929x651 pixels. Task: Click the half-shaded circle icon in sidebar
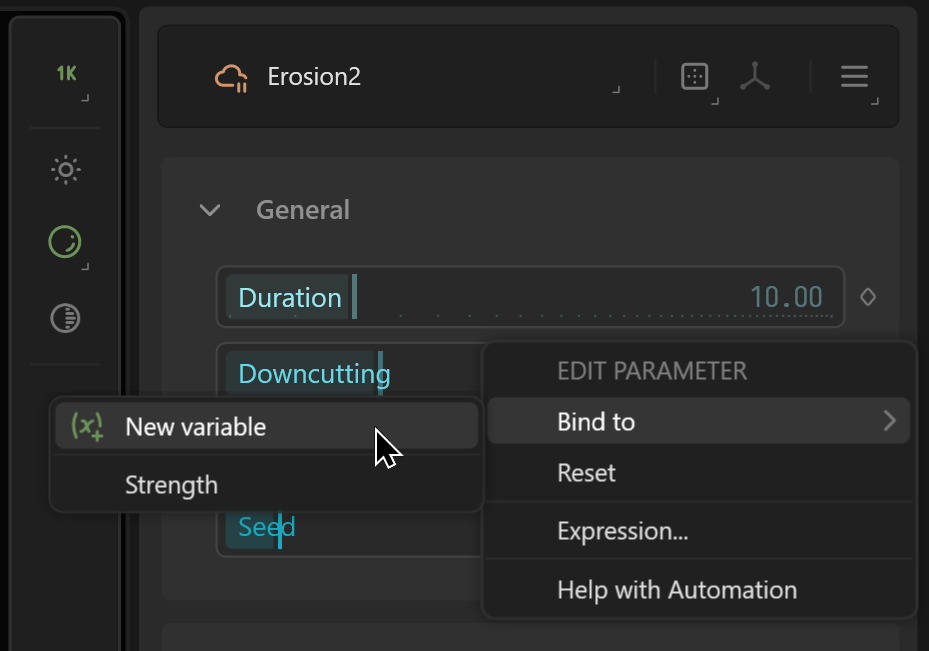tap(66, 319)
